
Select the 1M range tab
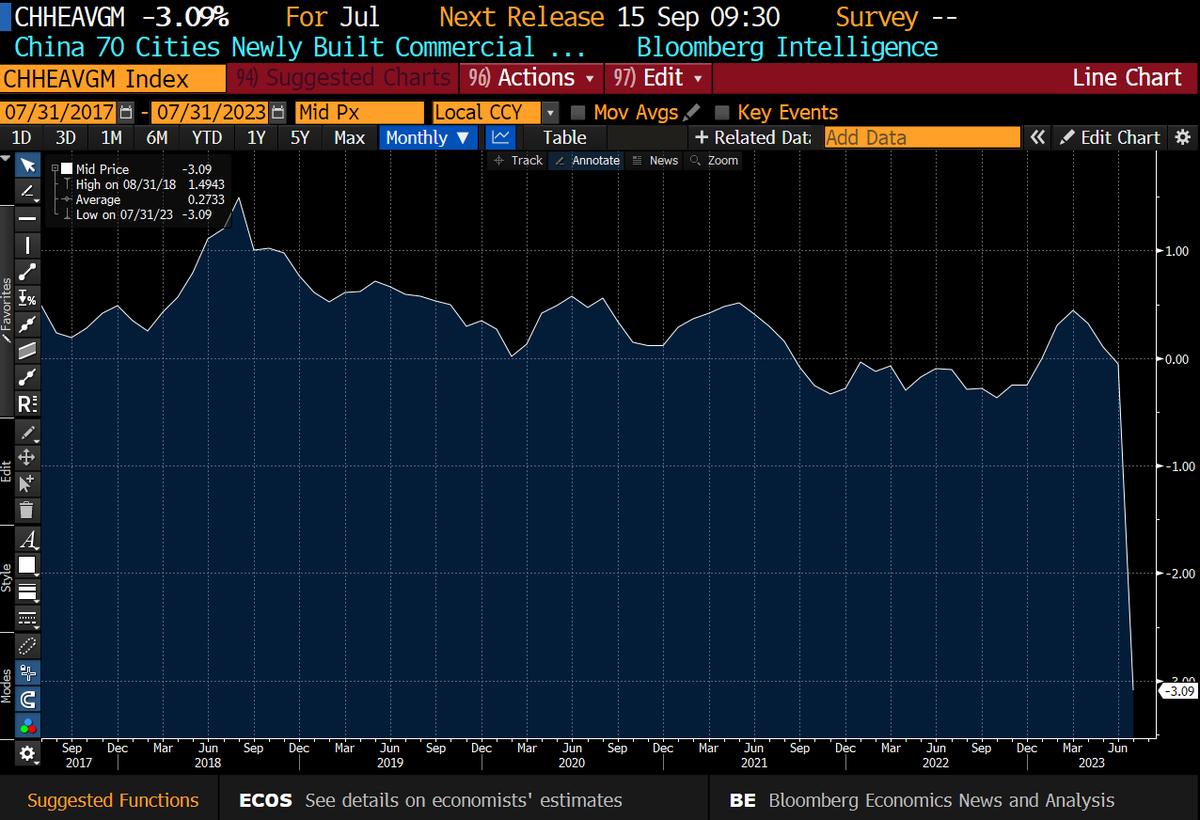[112, 138]
